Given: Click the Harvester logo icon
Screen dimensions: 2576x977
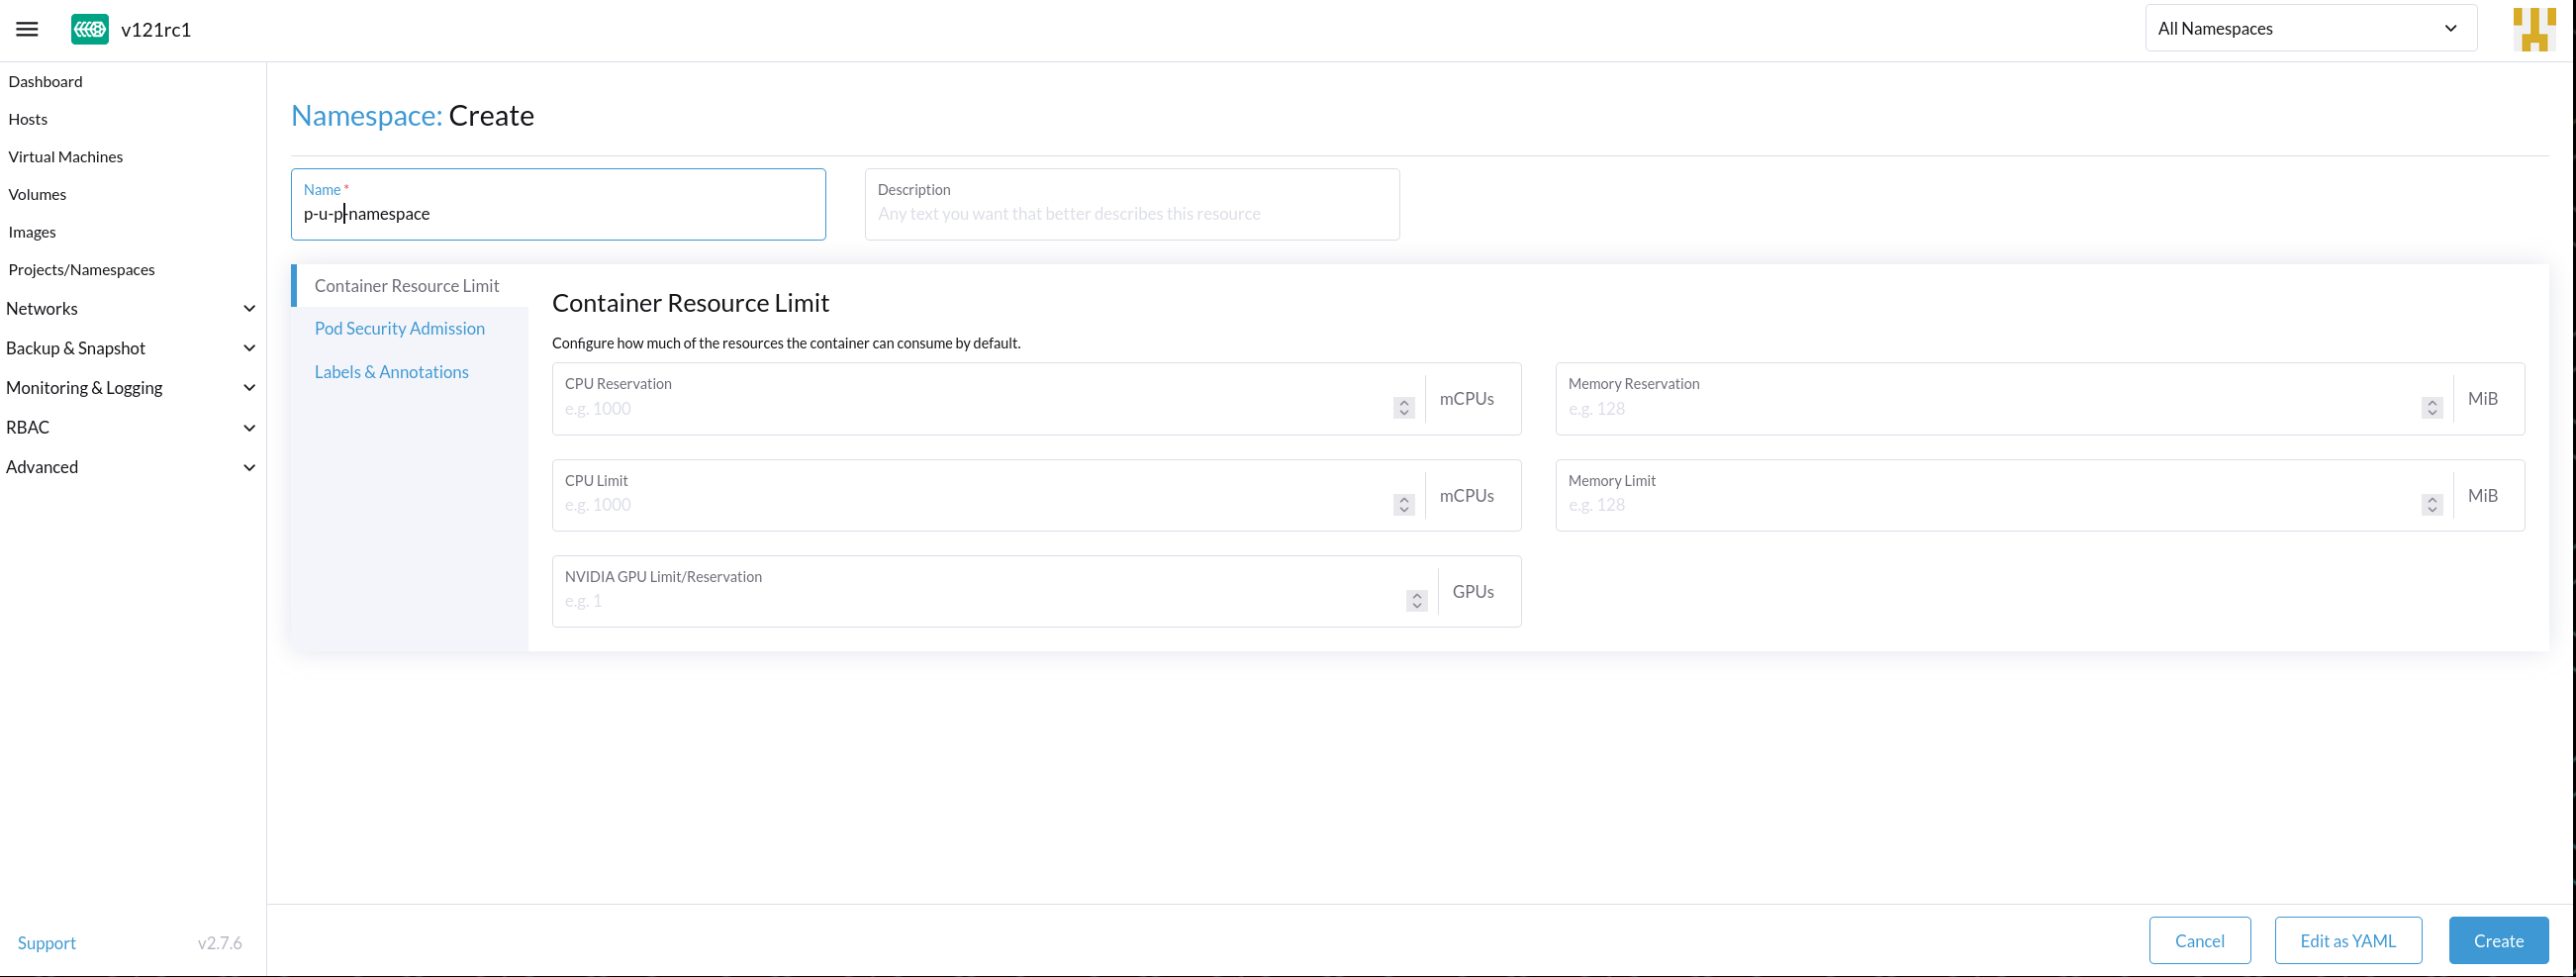Looking at the screenshot, I should 89,28.
